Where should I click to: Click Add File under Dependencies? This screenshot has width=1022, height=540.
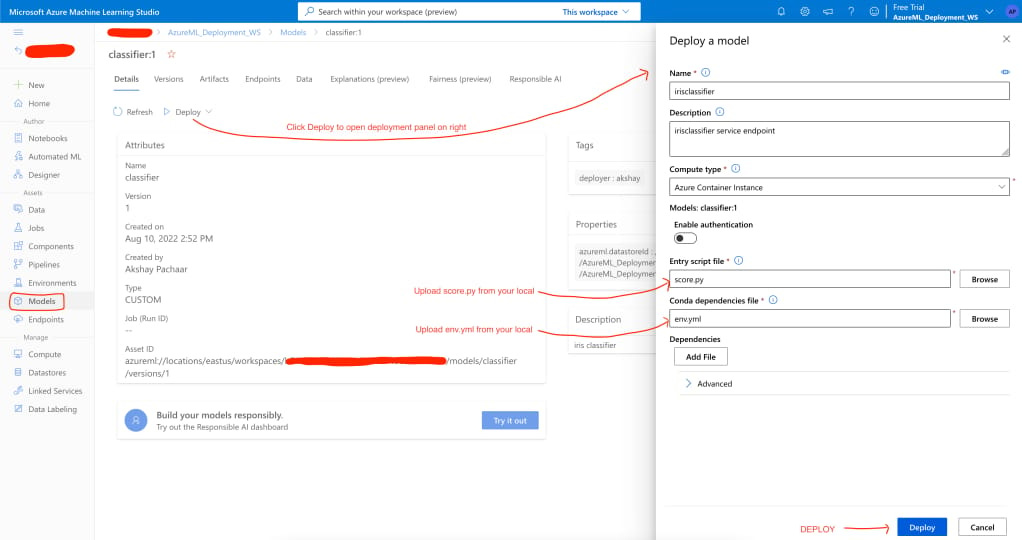[x=701, y=357]
